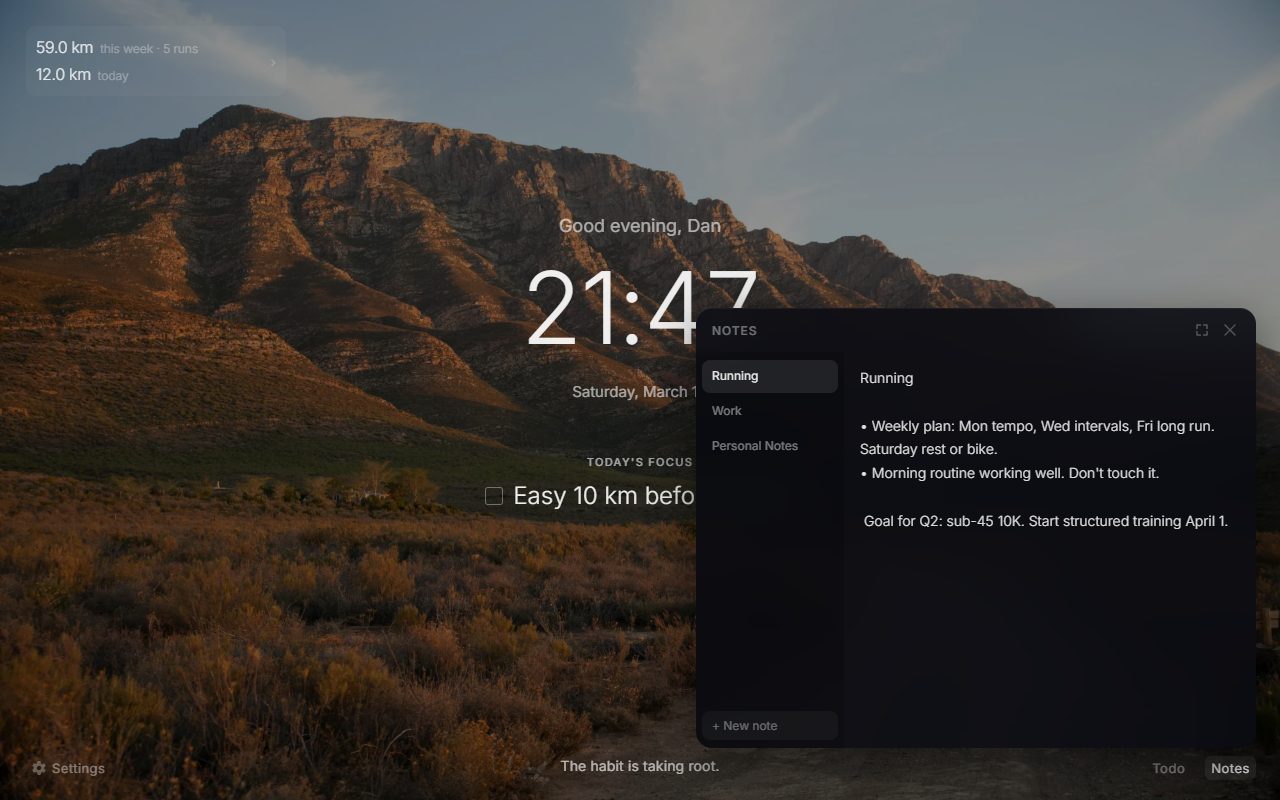Check off the Easy 10 km focus
1280x800 pixels.
494,496
